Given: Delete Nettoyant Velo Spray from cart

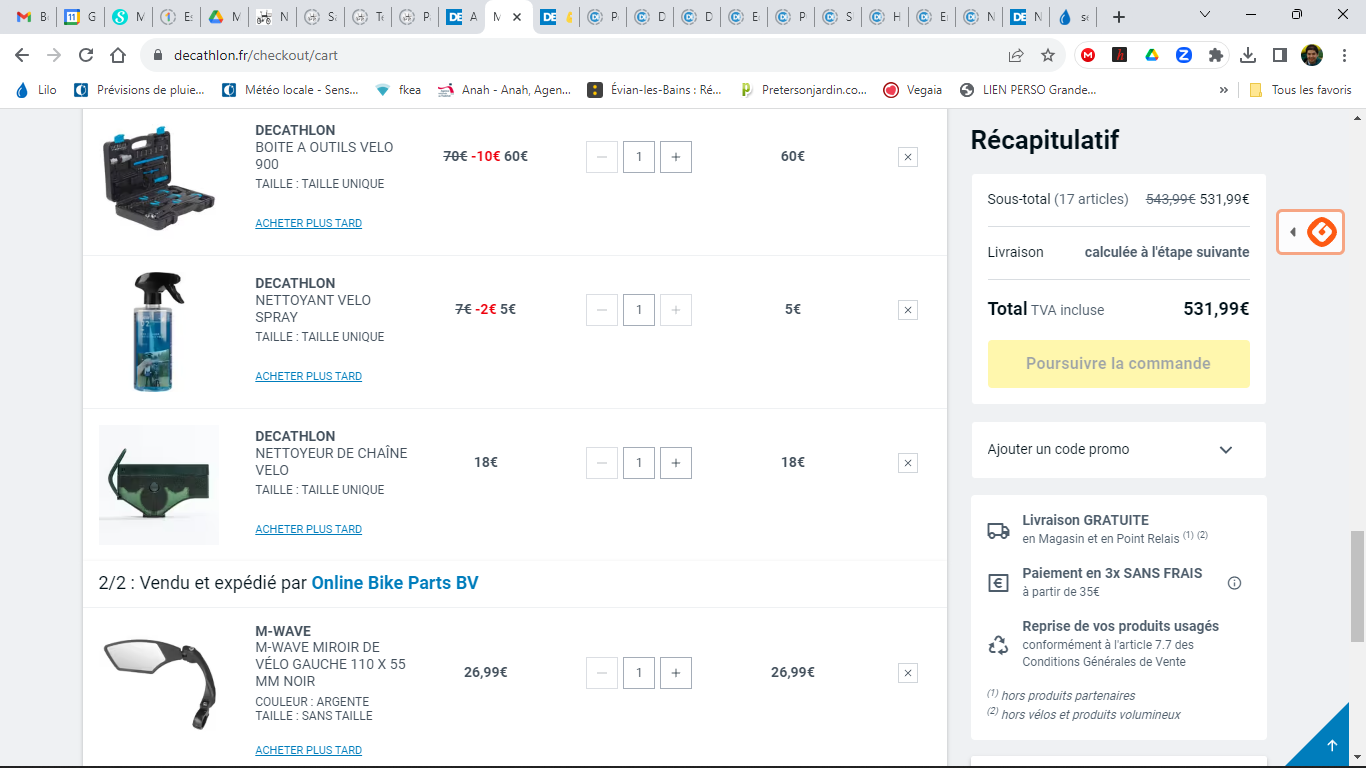Looking at the screenshot, I should click(907, 310).
